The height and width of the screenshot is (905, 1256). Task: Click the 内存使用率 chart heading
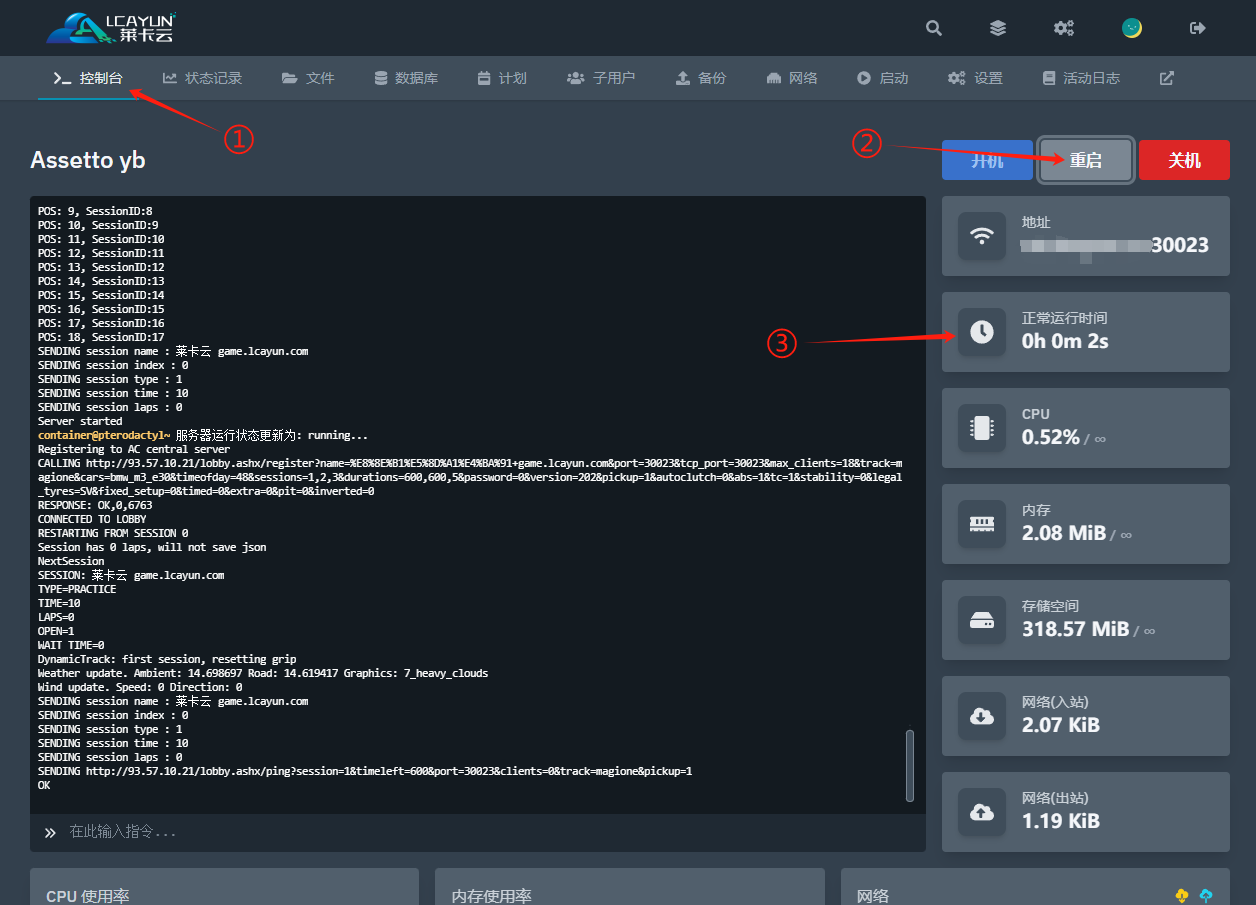(491, 896)
